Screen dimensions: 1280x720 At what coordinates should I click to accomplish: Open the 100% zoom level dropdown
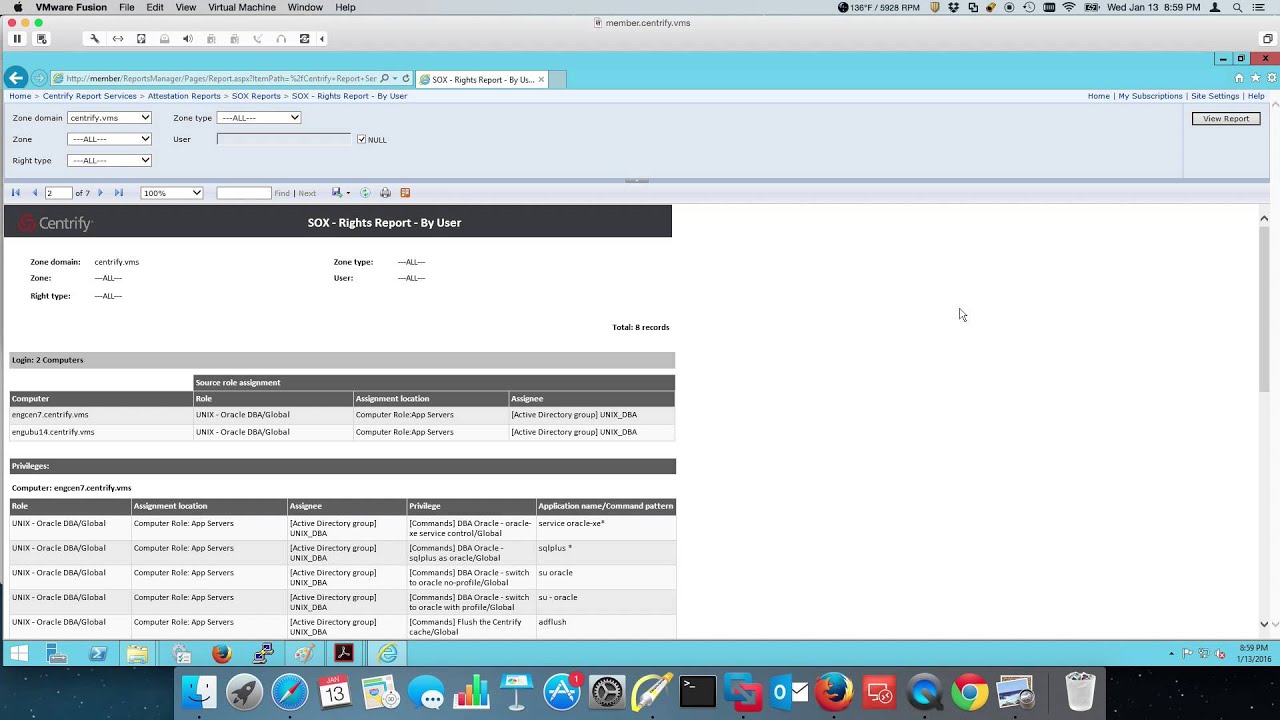[x=171, y=193]
